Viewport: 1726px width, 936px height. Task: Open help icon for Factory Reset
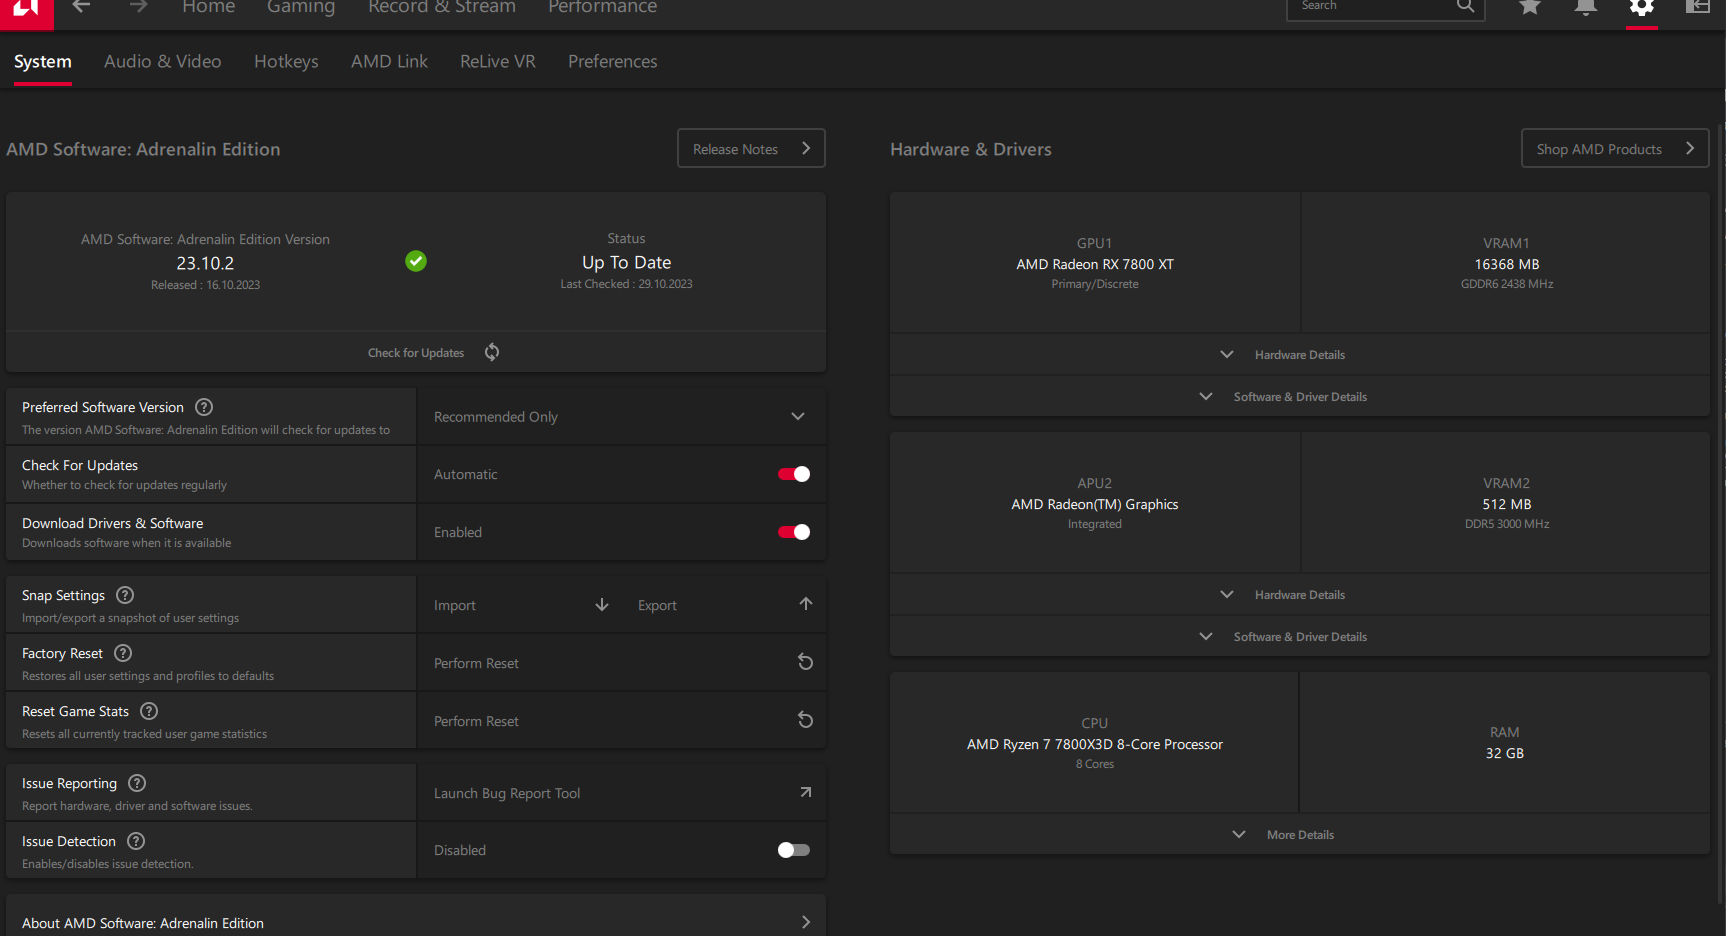pyautogui.click(x=123, y=653)
